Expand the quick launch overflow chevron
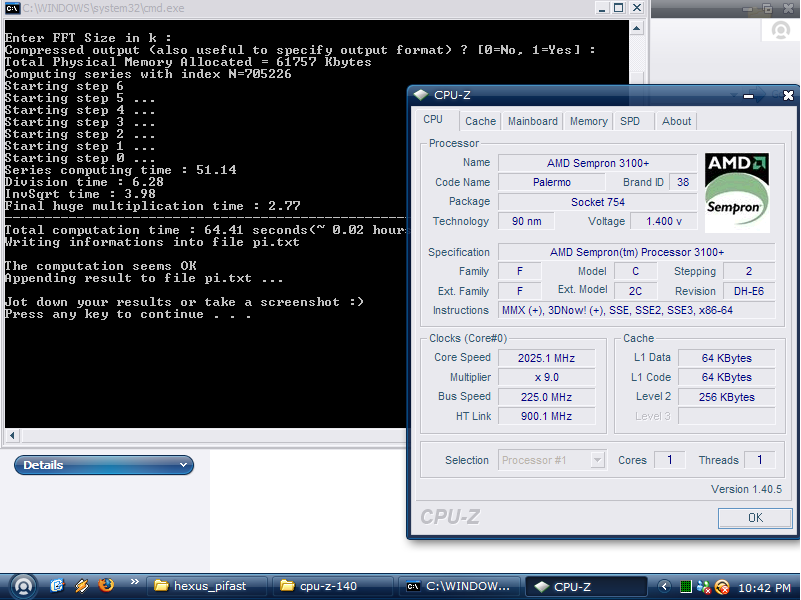The image size is (801, 600). coord(134,582)
